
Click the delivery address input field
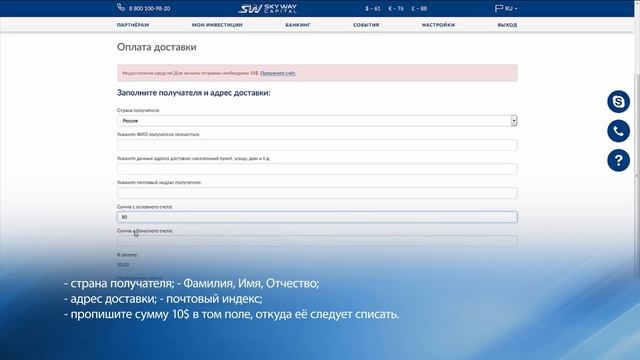317,169
